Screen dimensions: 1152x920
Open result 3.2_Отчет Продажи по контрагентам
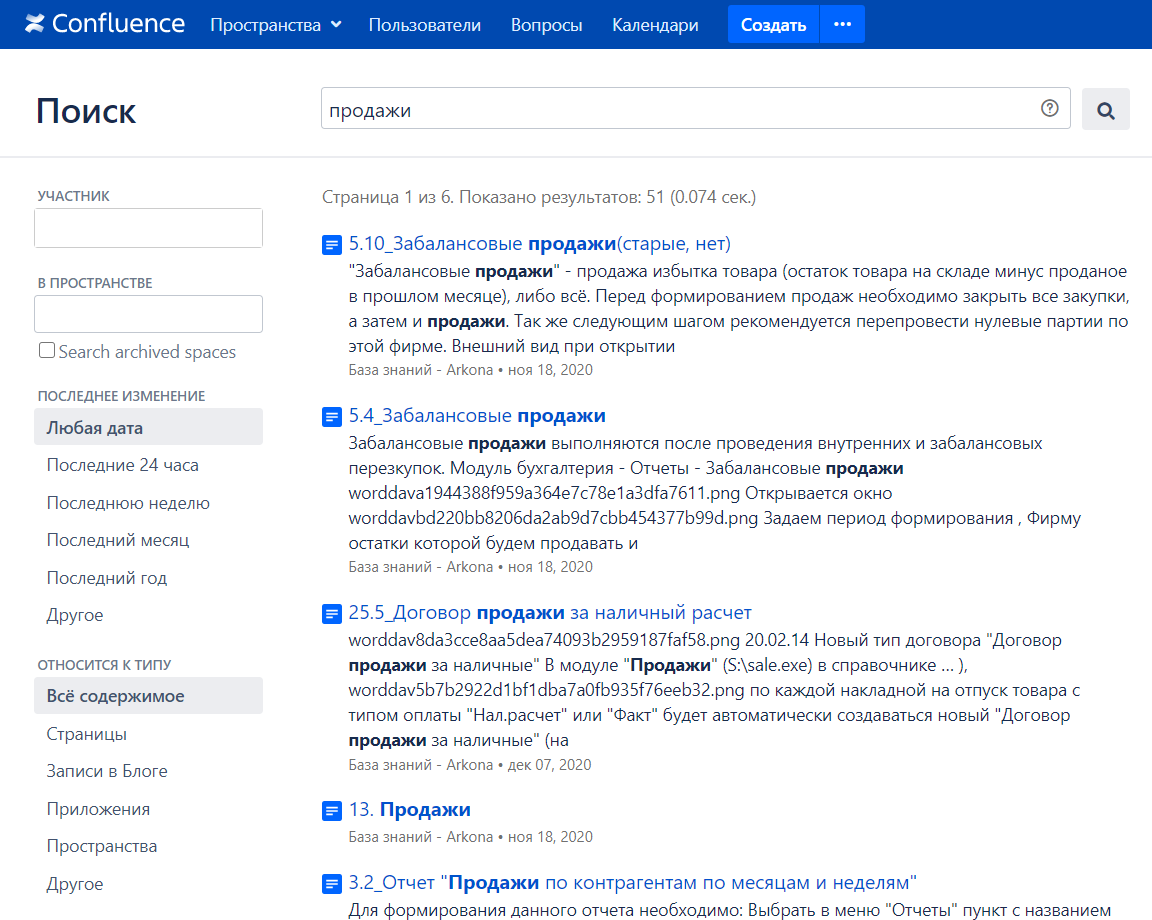(x=633, y=882)
